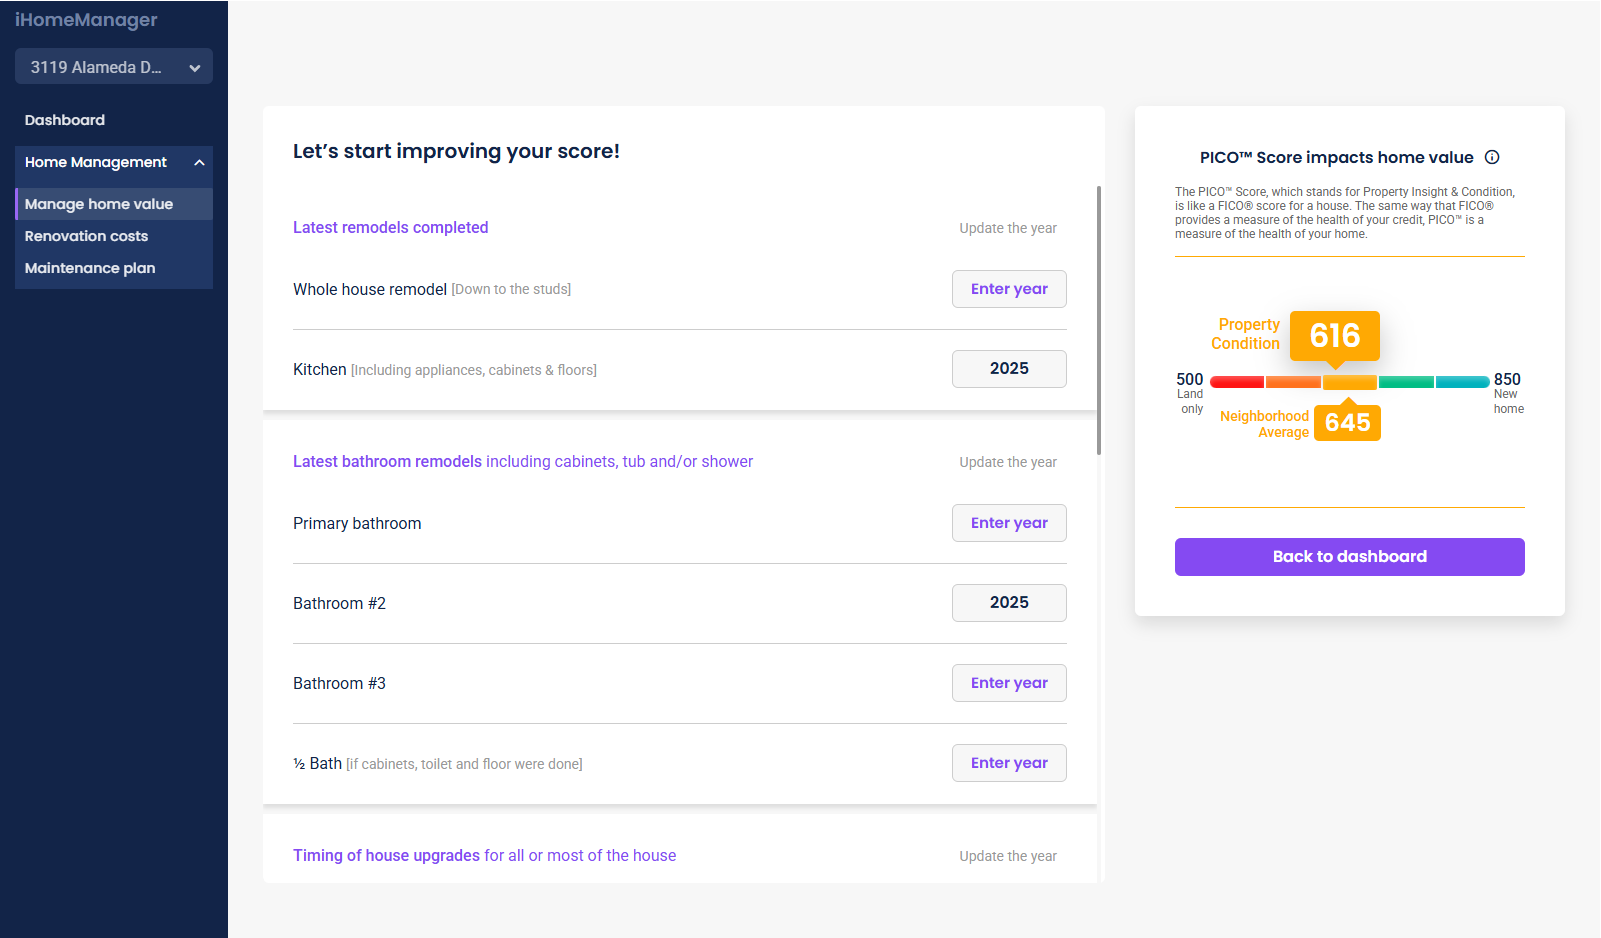Enter year for Whole house remodel
Image resolution: width=1601 pixels, height=938 pixels.
click(1009, 289)
